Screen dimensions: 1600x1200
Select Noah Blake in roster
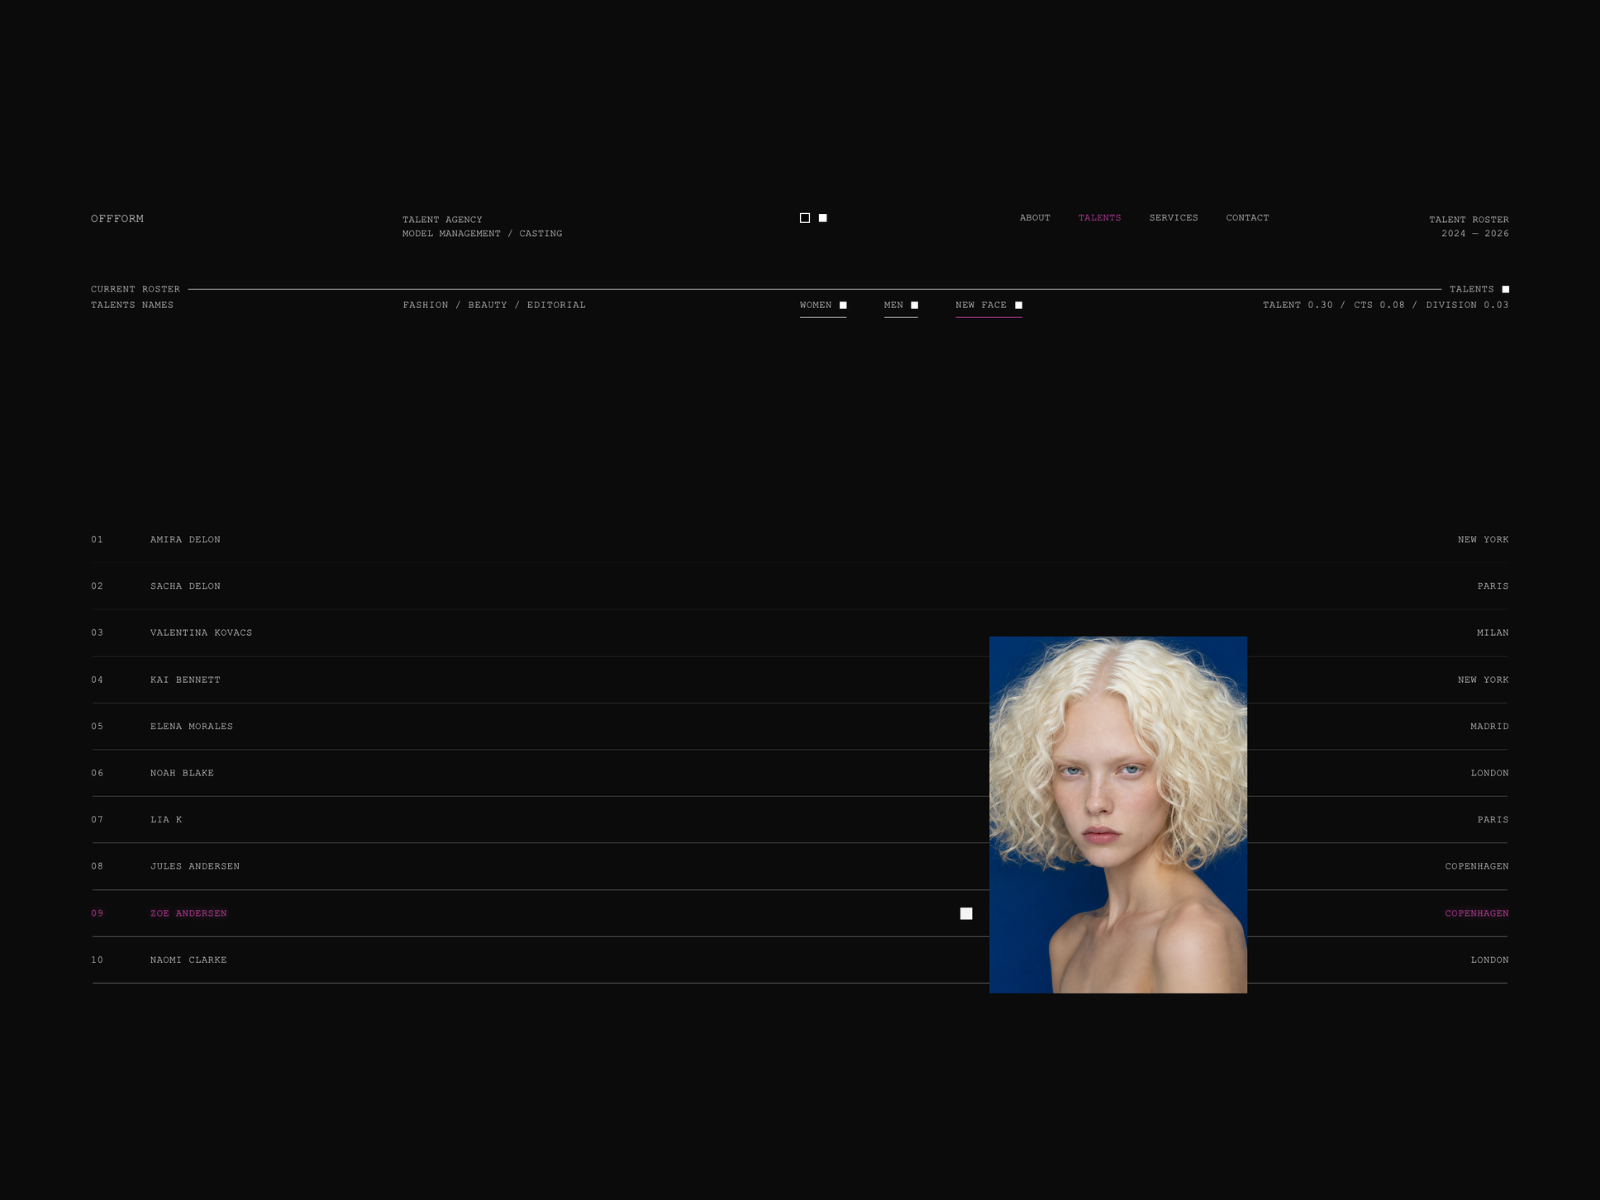[x=182, y=773]
